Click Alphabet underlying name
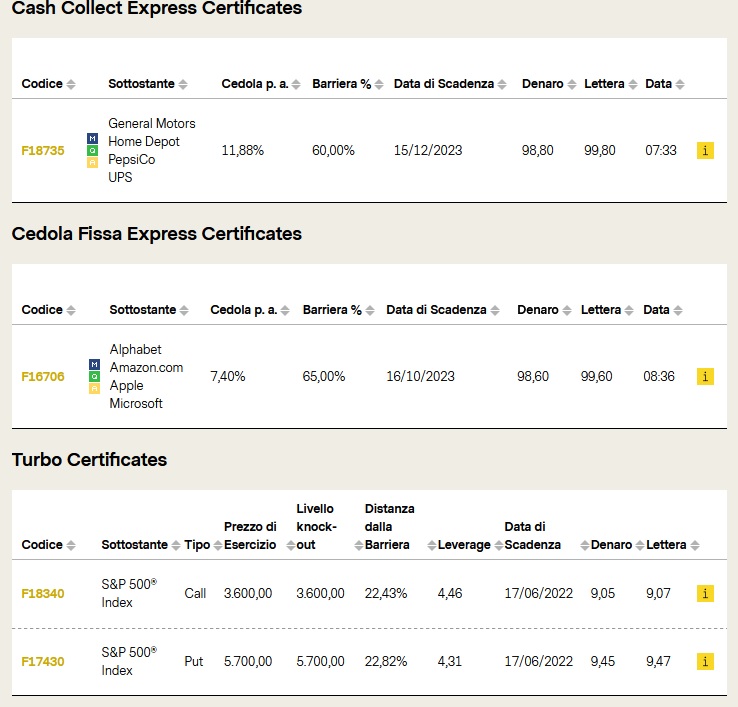The image size is (738, 707). click(x=136, y=349)
